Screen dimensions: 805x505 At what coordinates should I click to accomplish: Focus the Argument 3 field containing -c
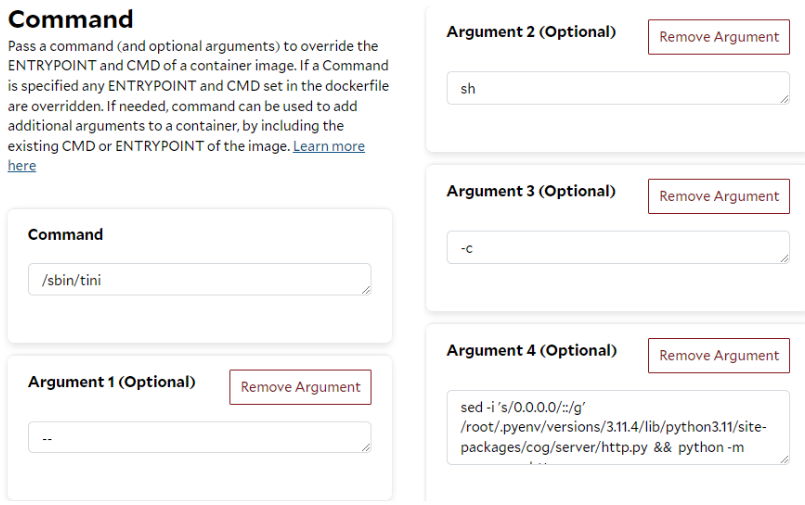618,247
